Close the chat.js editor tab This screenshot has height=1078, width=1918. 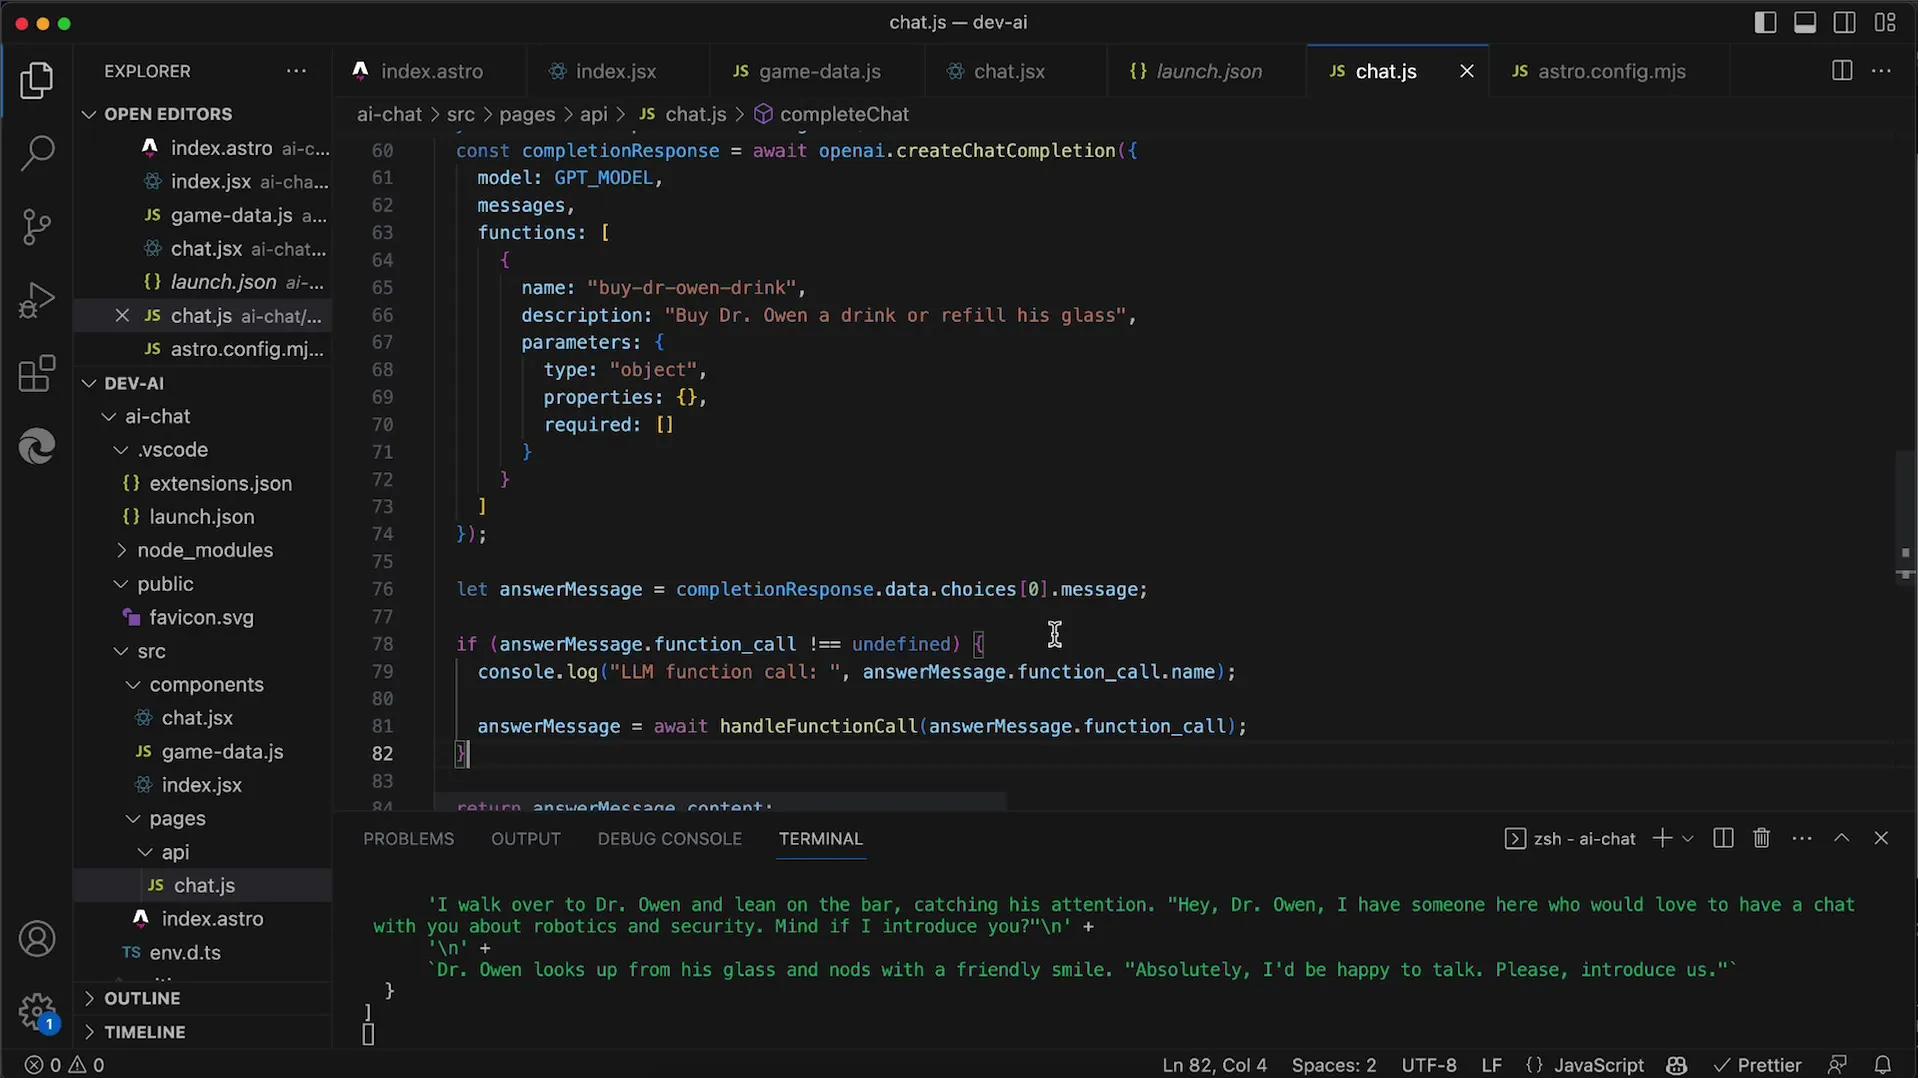1467,71
